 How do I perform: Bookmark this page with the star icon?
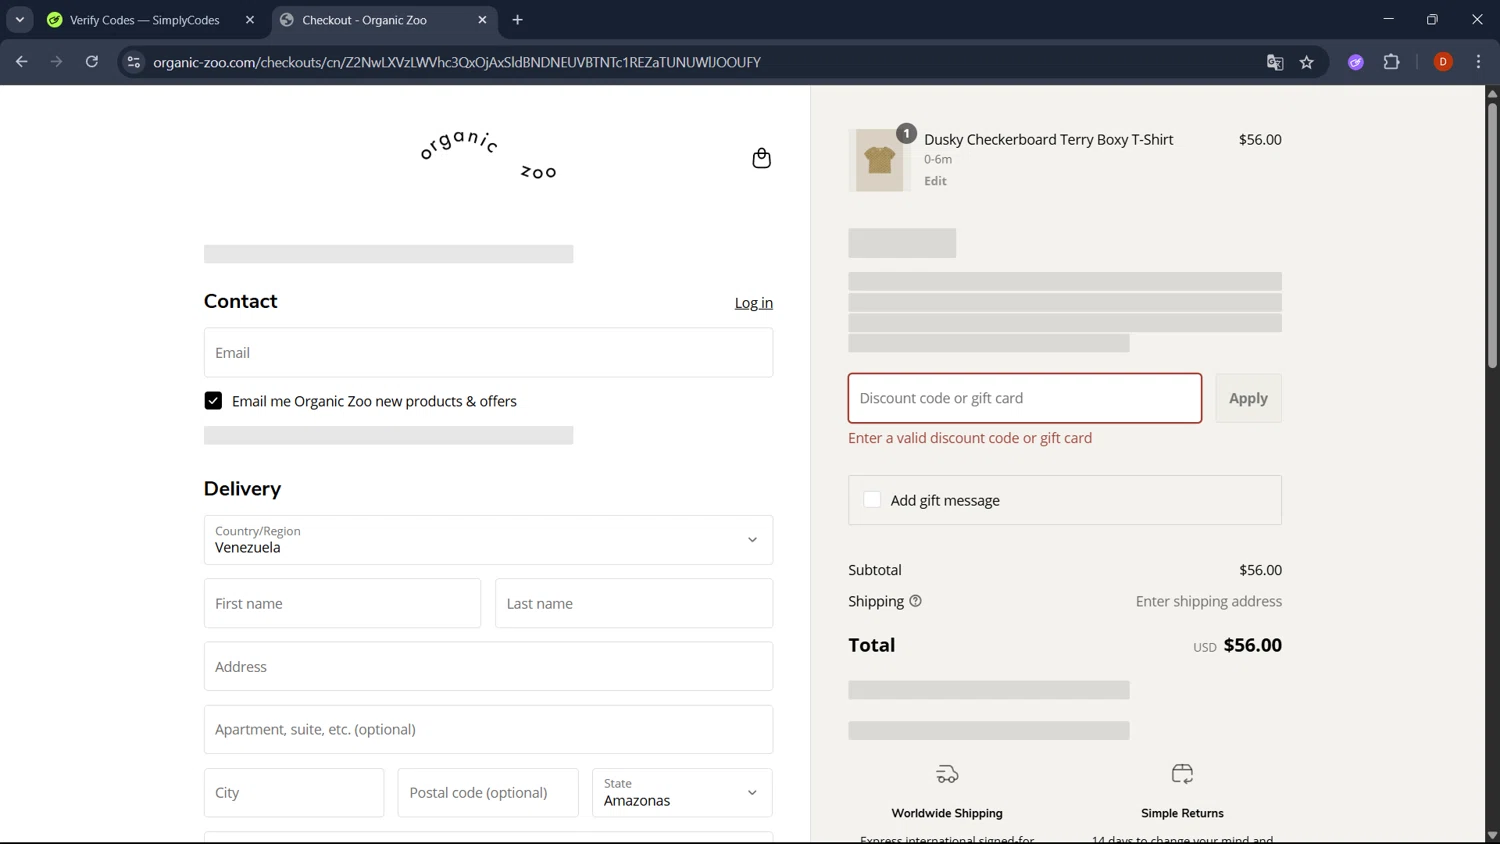coord(1307,62)
